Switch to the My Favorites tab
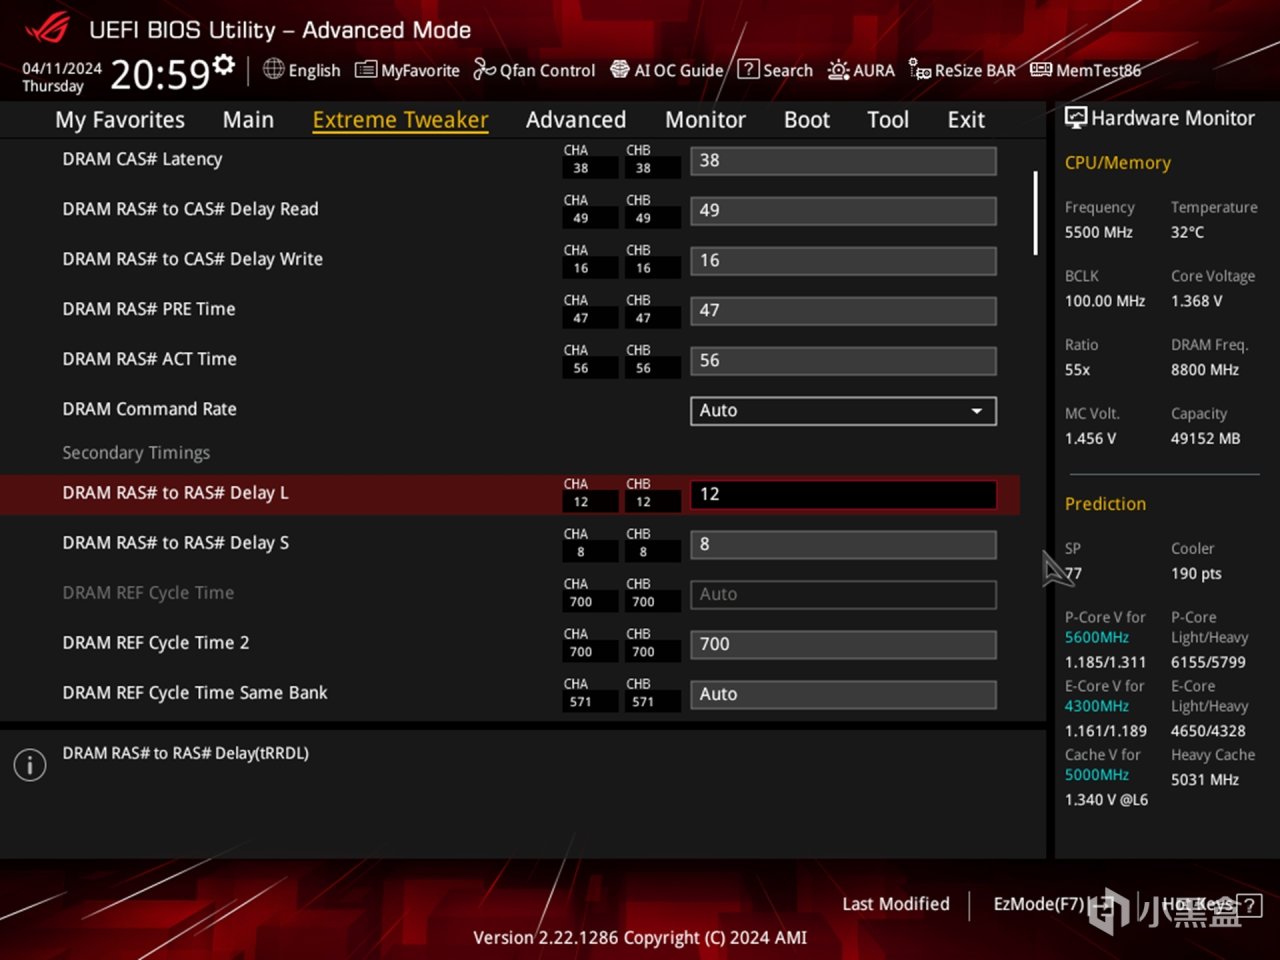 point(120,120)
